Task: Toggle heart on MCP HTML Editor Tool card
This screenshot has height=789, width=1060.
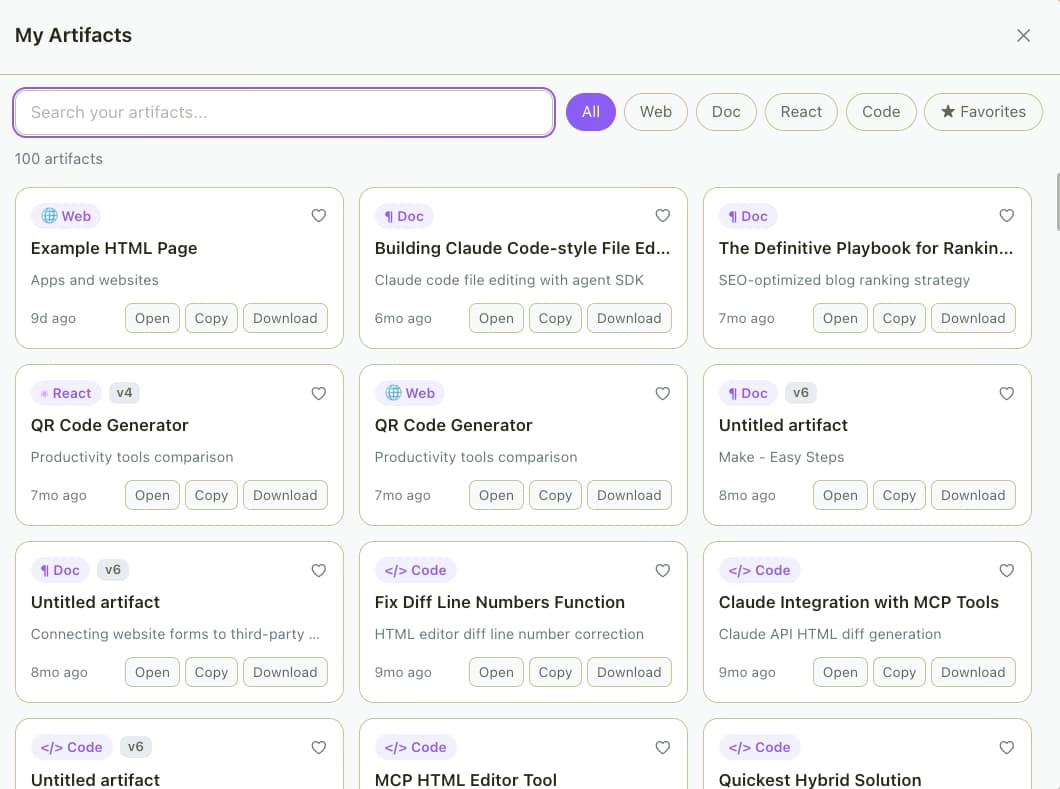Action: pyautogui.click(x=662, y=748)
